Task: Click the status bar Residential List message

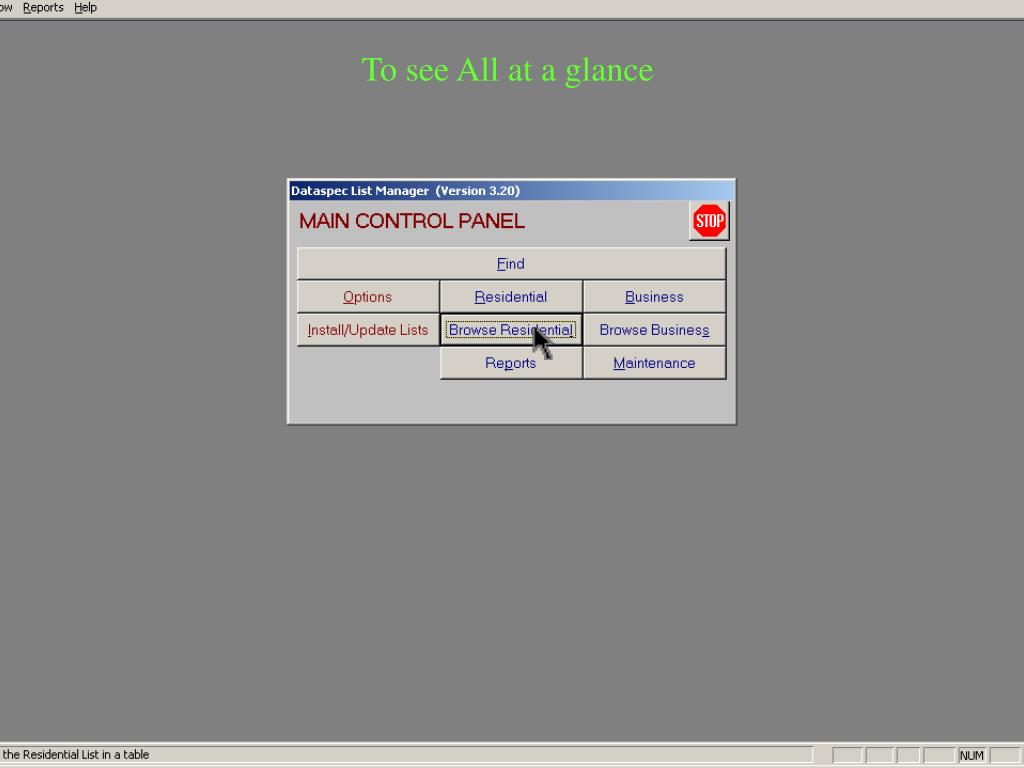Action: coord(76,754)
